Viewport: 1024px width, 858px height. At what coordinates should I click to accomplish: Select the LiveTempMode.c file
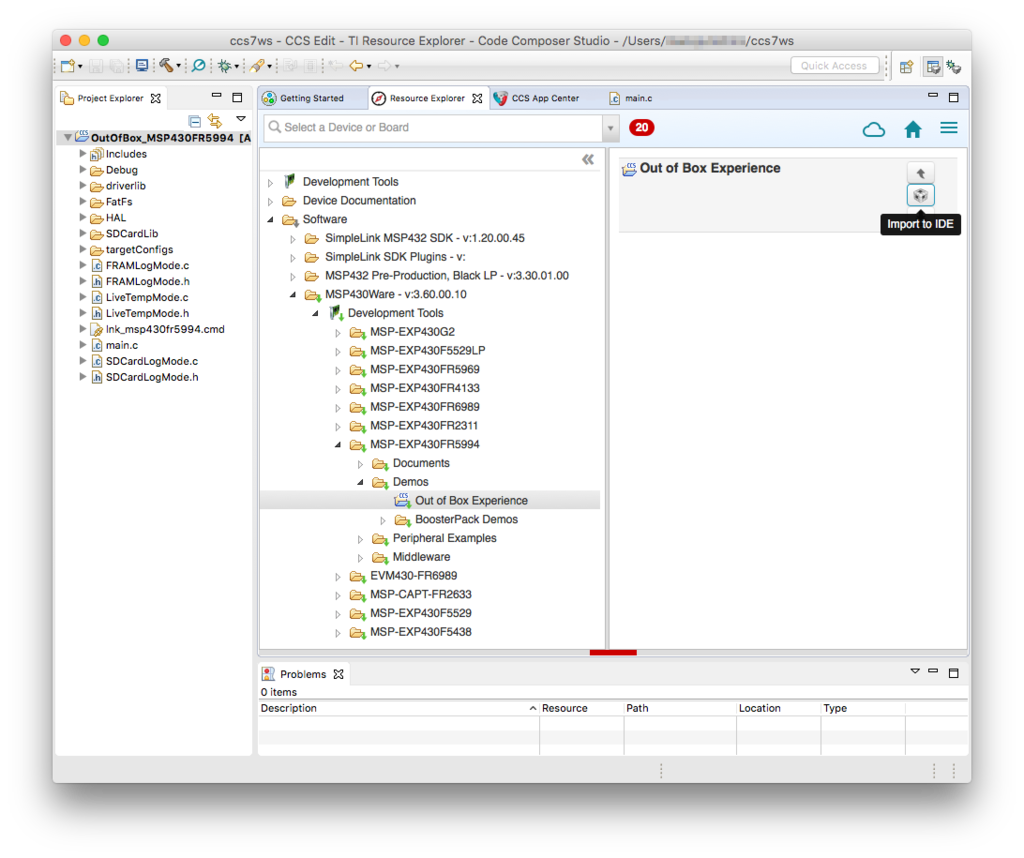pos(146,297)
